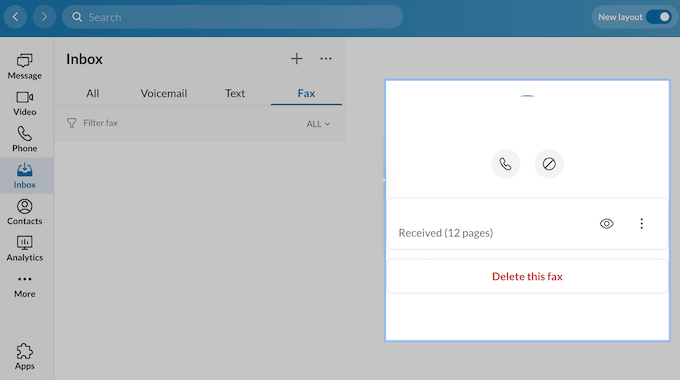
Task: Block the sender using circle-slash icon
Action: (549, 164)
